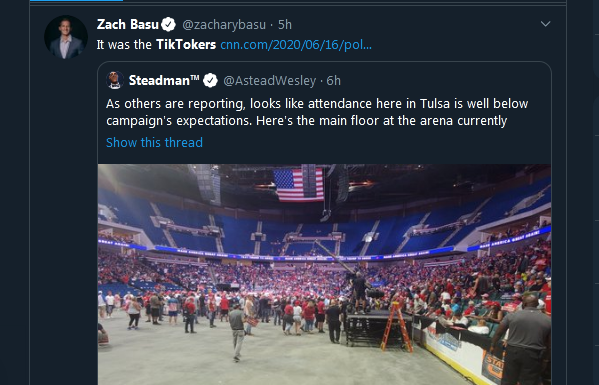599x385 pixels.
Task: Click the bold TikTokers word
Action: pyautogui.click(x=186, y=45)
